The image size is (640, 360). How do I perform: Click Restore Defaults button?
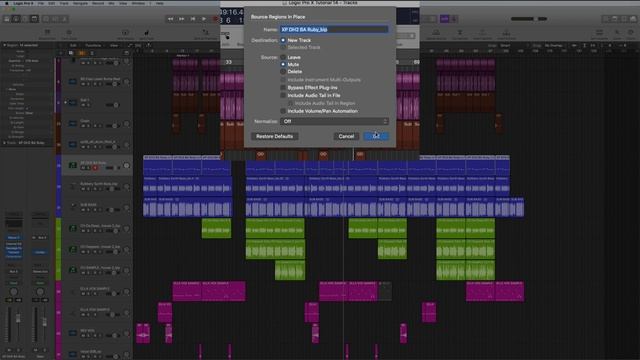pyautogui.click(x=275, y=136)
